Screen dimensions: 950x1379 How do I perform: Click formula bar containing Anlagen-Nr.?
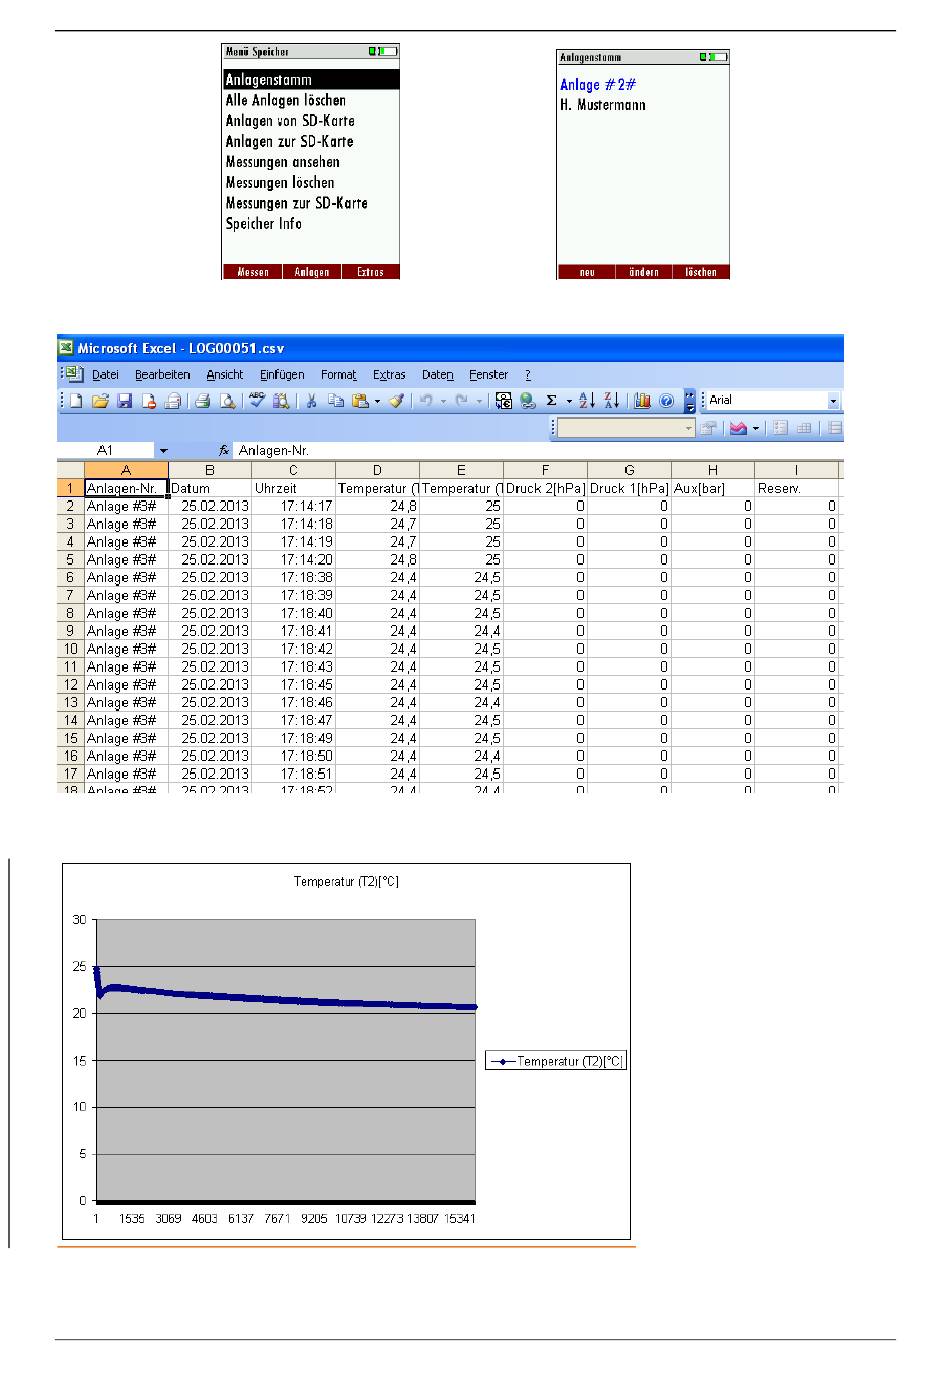pyautogui.click(x=538, y=451)
